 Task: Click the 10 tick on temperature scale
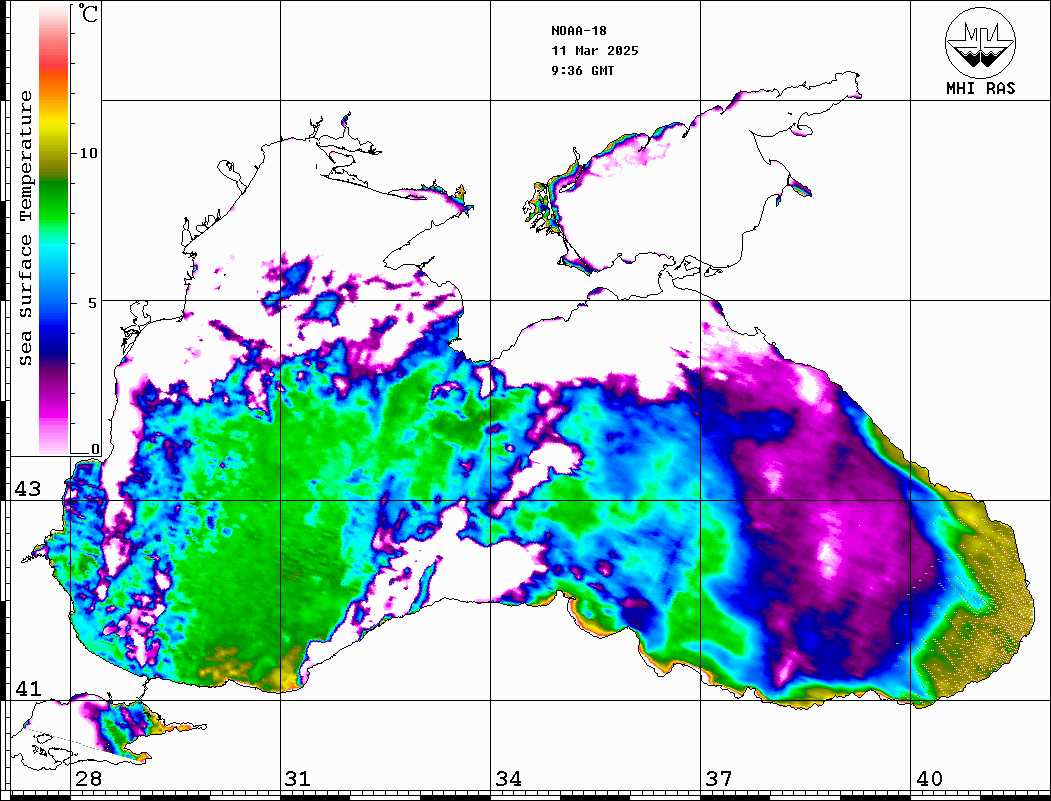(88, 153)
